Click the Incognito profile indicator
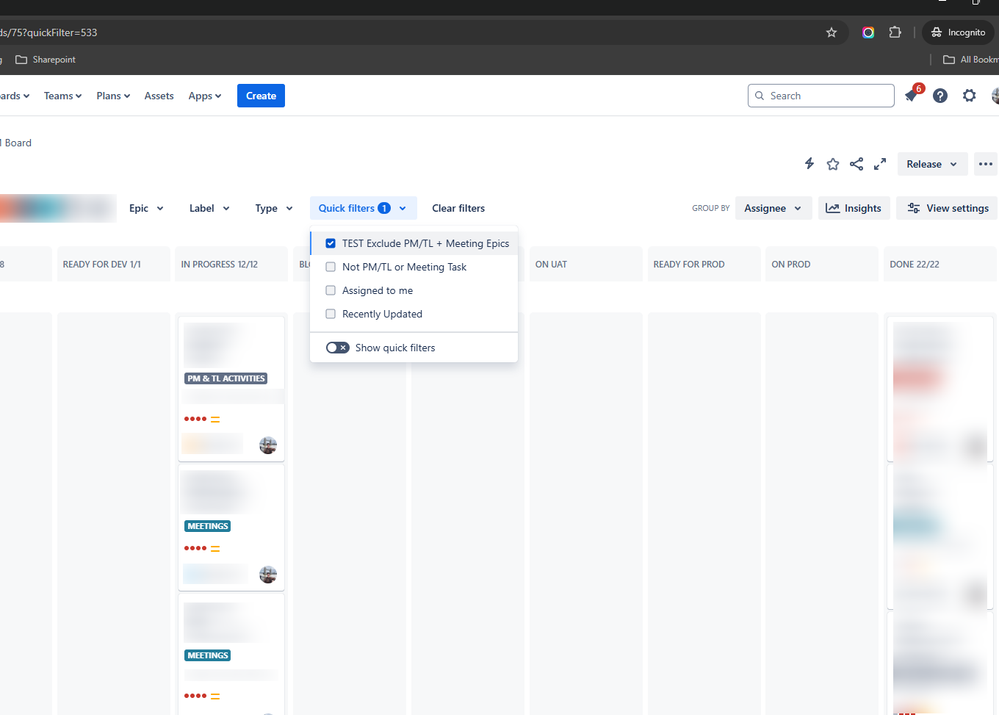Viewport: 999px width, 715px height. pos(958,32)
